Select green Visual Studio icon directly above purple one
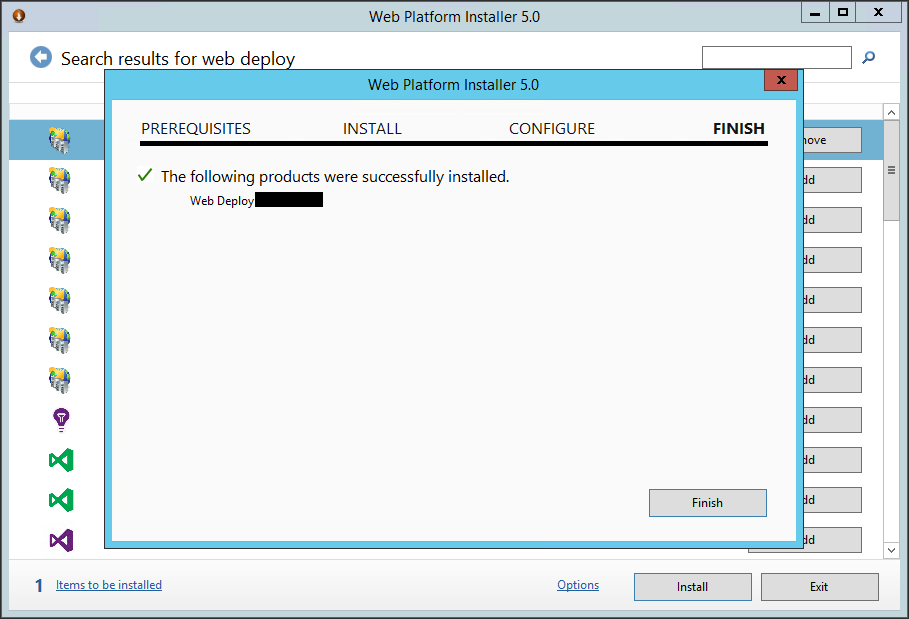This screenshot has width=909, height=619. click(x=61, y=500)
